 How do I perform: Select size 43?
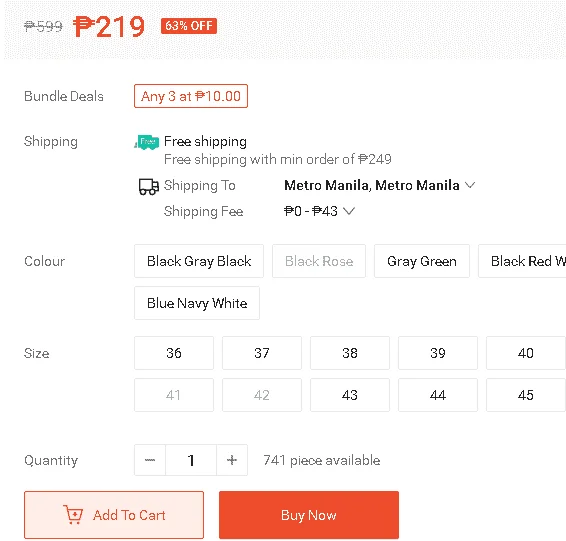[350, 395]
